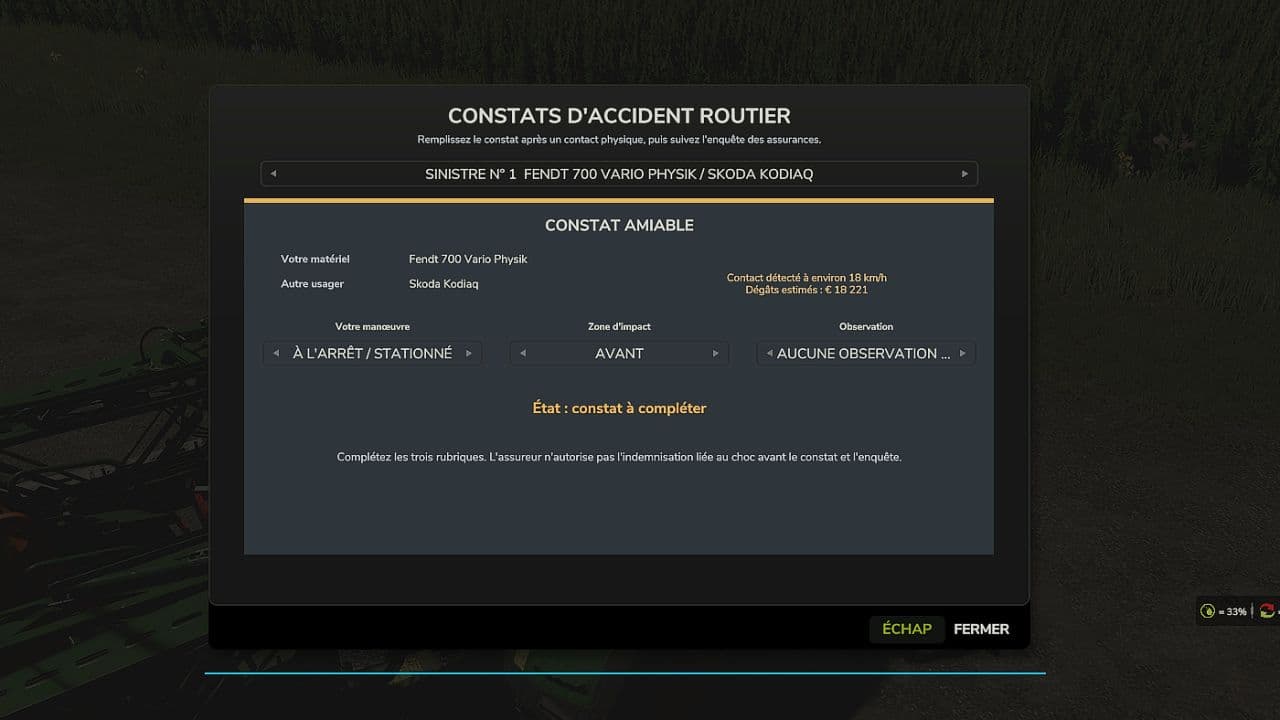Image resolution: width=1280 pixels, height=720 pixels.
Task: Click the 'Zone d'impact' label
Action: pos(619,327)
